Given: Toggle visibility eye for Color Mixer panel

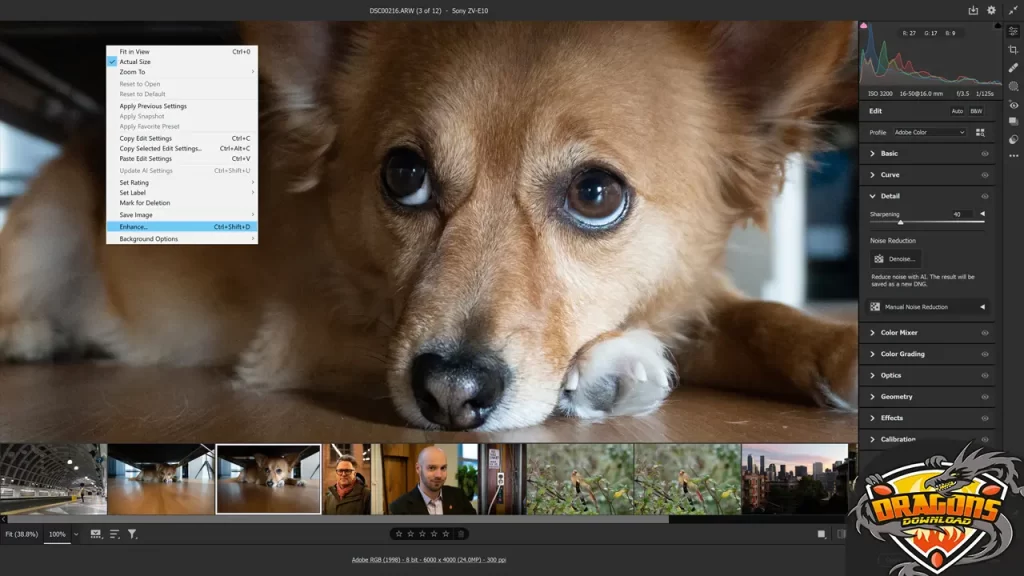Looking at the screenshot, I should click(x=984, y=333).
